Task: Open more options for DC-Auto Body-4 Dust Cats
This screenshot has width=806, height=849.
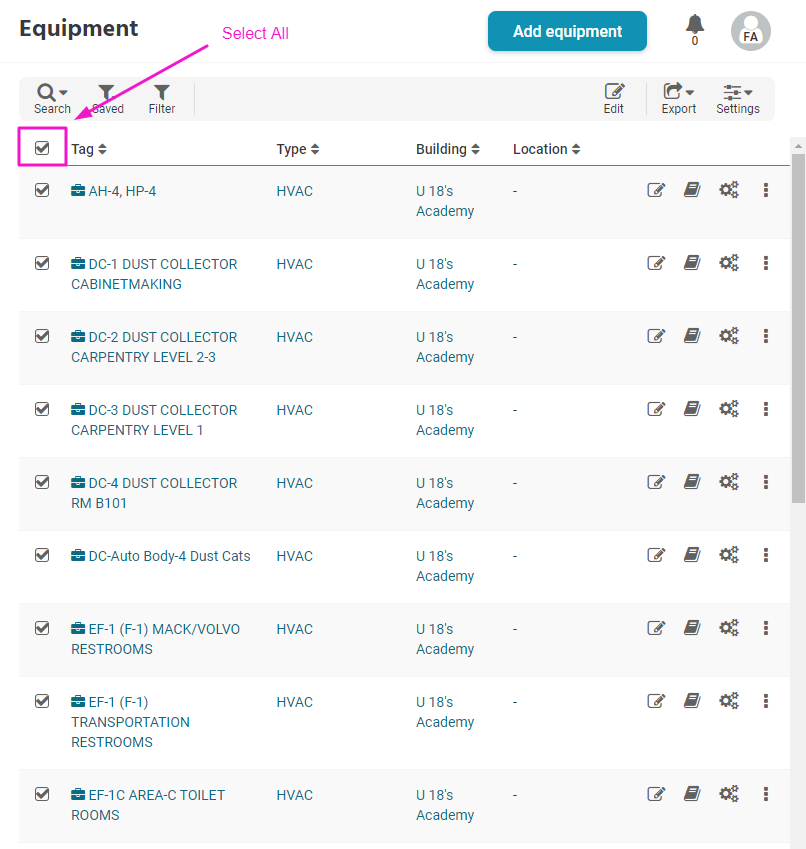Action: coord(765,556)
